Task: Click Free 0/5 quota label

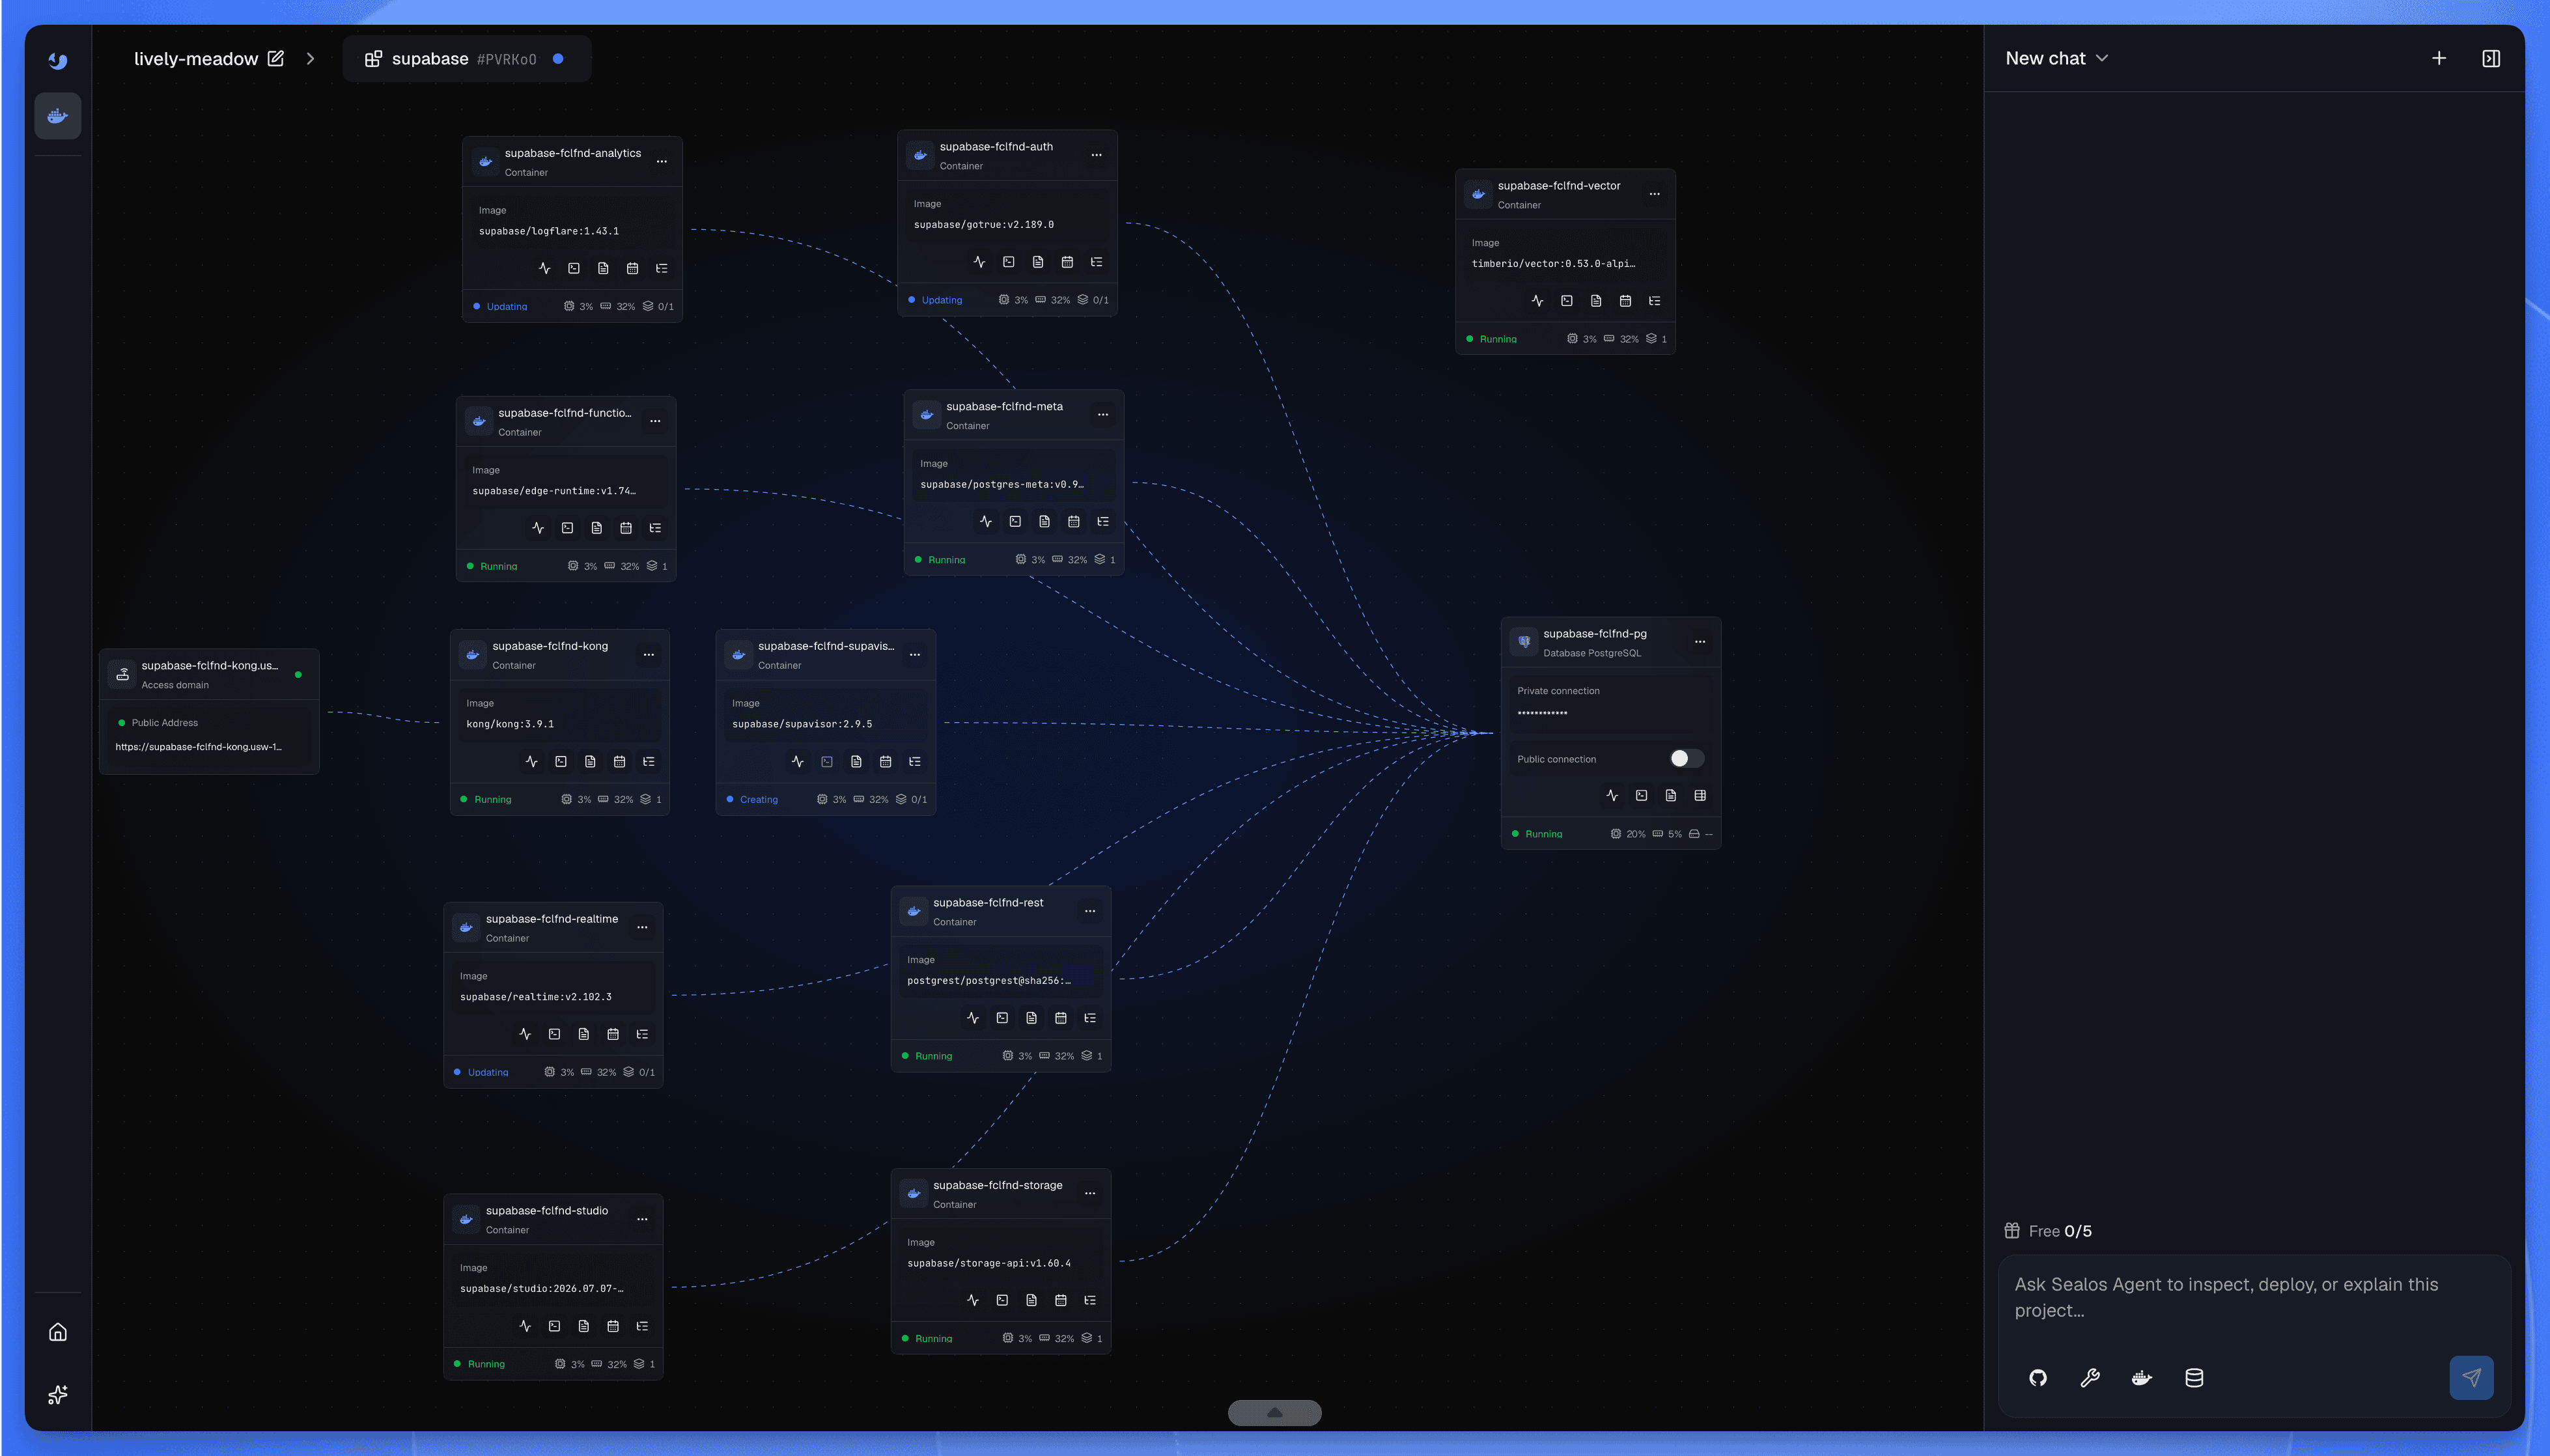Action: coord(2060,1231)
